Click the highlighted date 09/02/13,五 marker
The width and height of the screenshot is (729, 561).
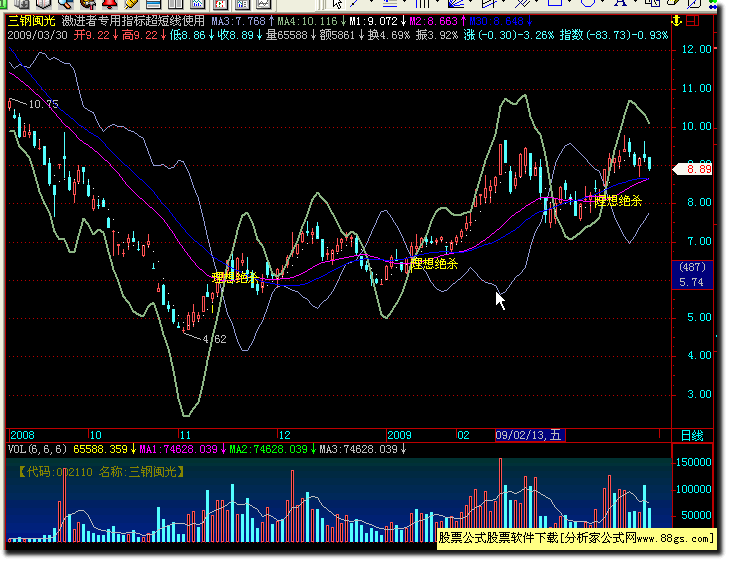pos(530,436)
